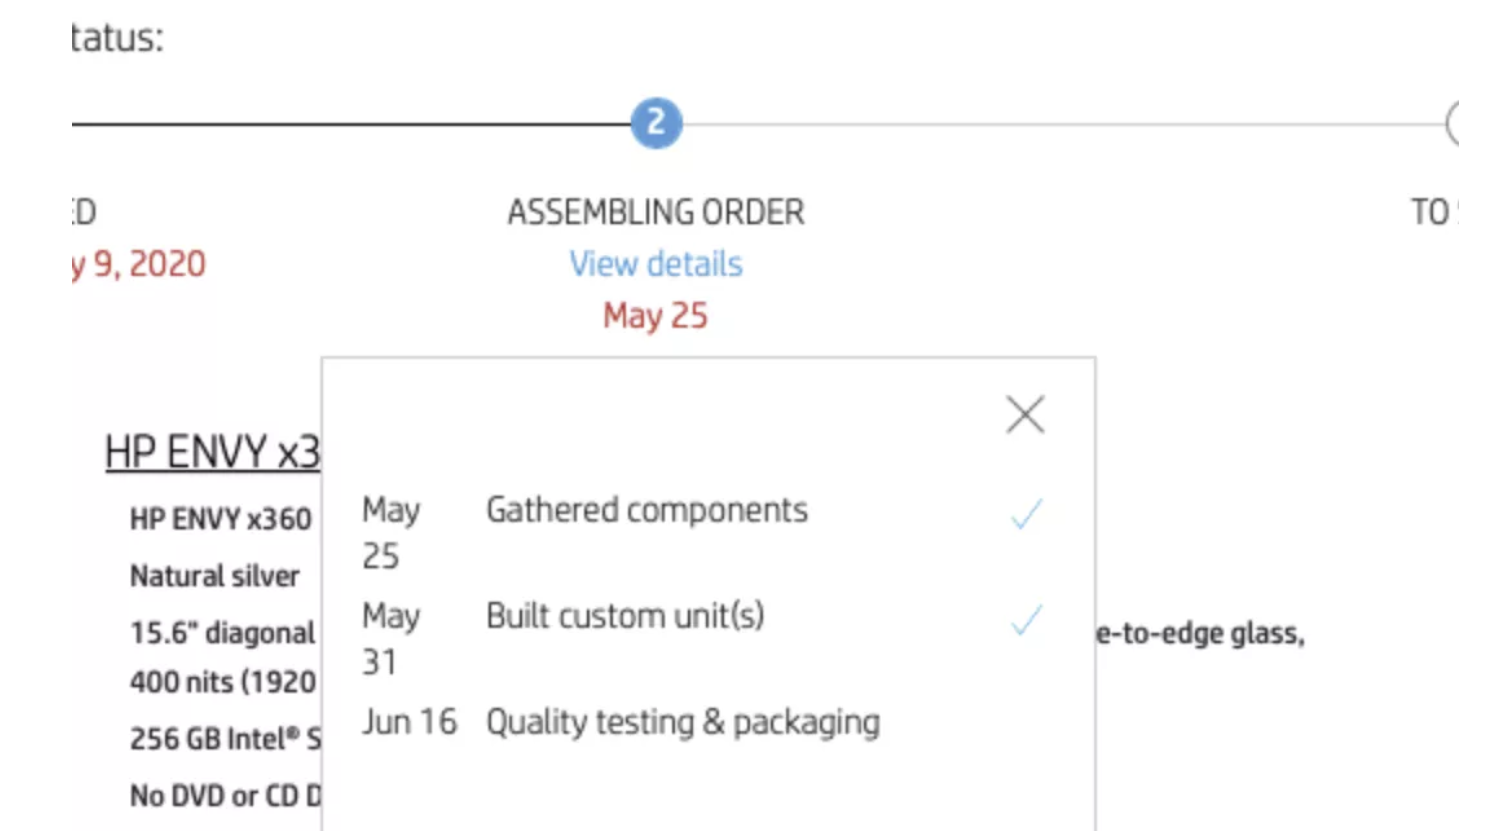Click the completed progress line before step 2
1502x831 pixels.
[x=350, y=125]
